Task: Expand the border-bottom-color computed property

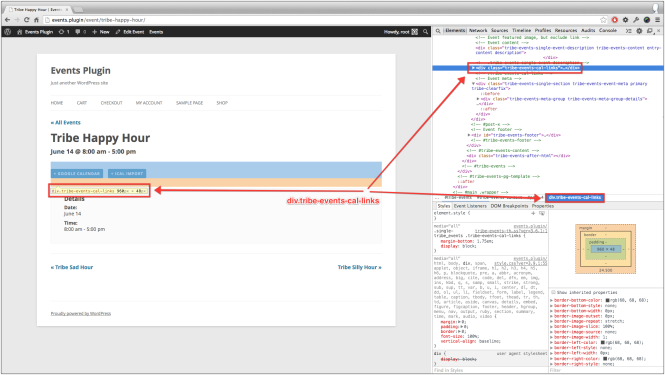Action: [x=552, y=300]
